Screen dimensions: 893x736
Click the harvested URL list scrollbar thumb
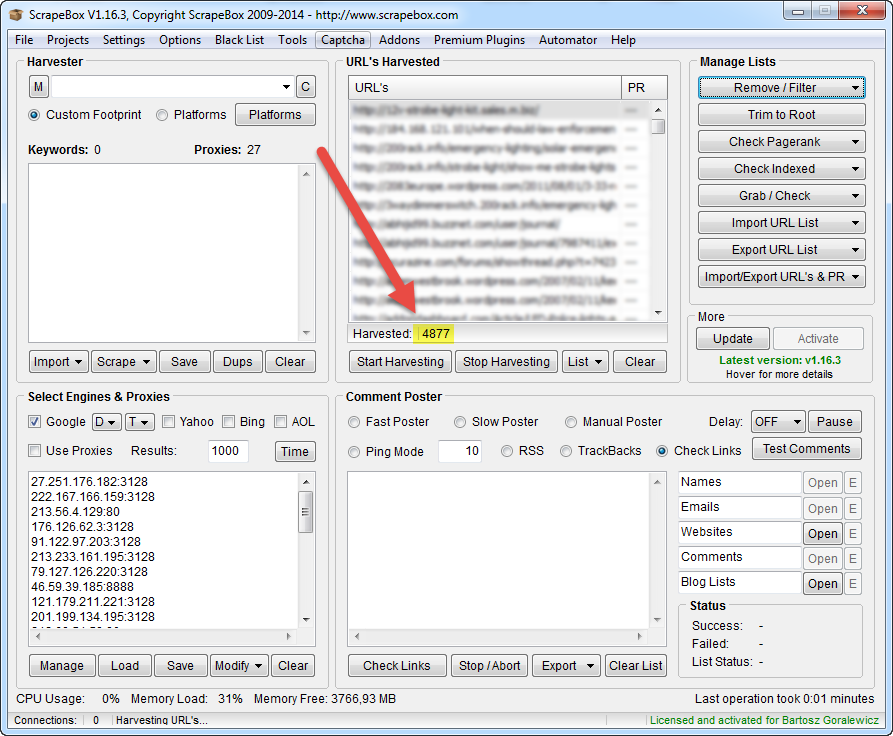tap(658, 126)
